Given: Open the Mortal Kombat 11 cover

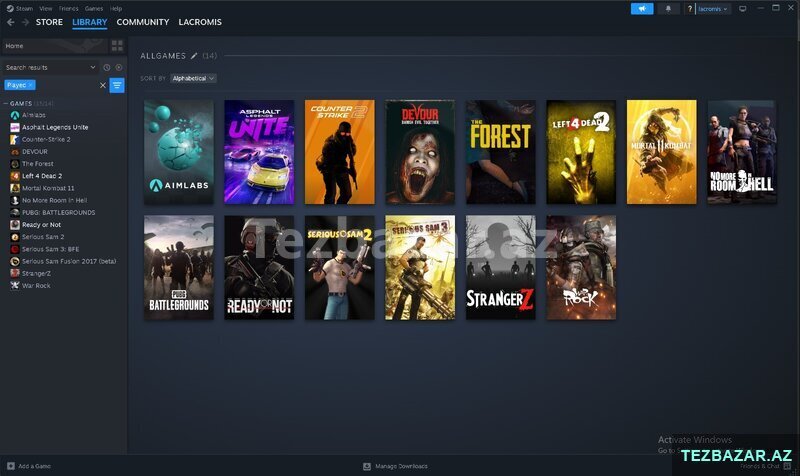Looking at the screenshot, I should tap(662, 152).
